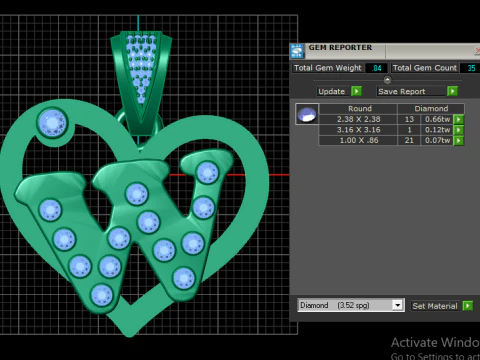This screenshot has width=480, height=360.
Task: Click the gem count cell showing 21
Action: pyautogui.click(x=409, y=141)
